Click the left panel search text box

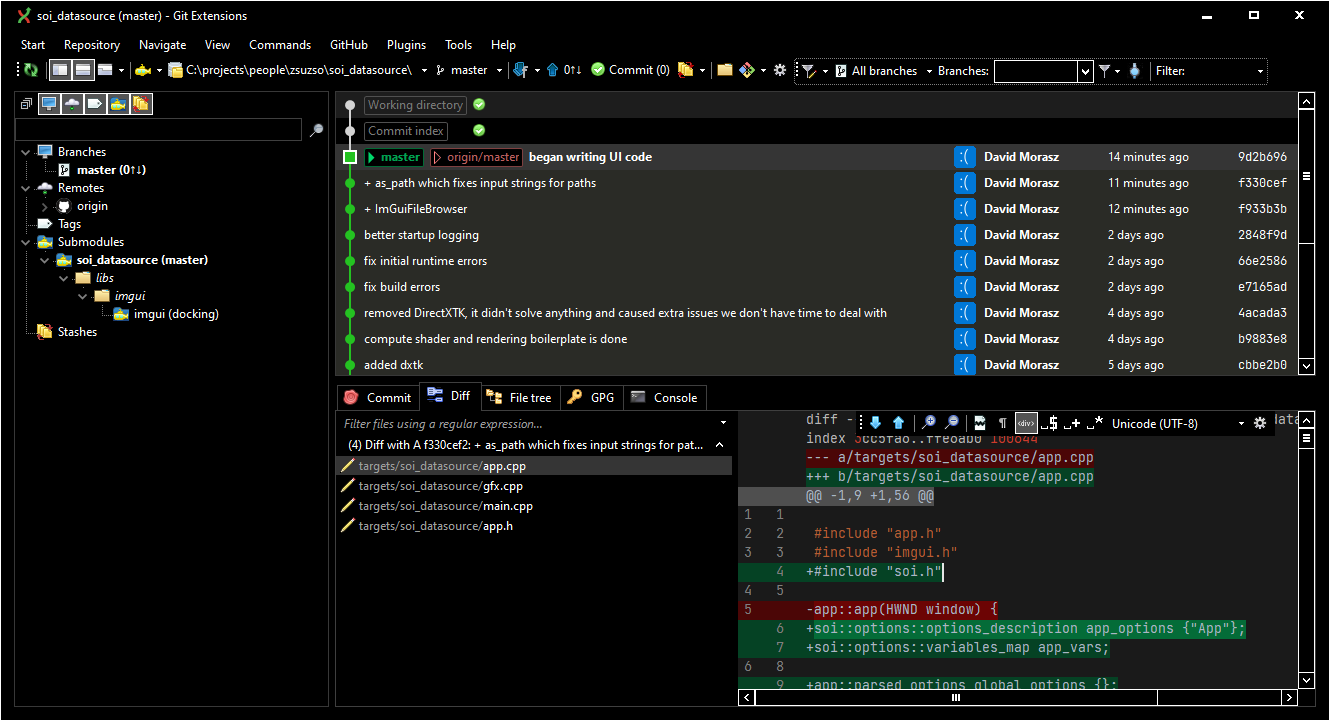[x=158, y=130]
